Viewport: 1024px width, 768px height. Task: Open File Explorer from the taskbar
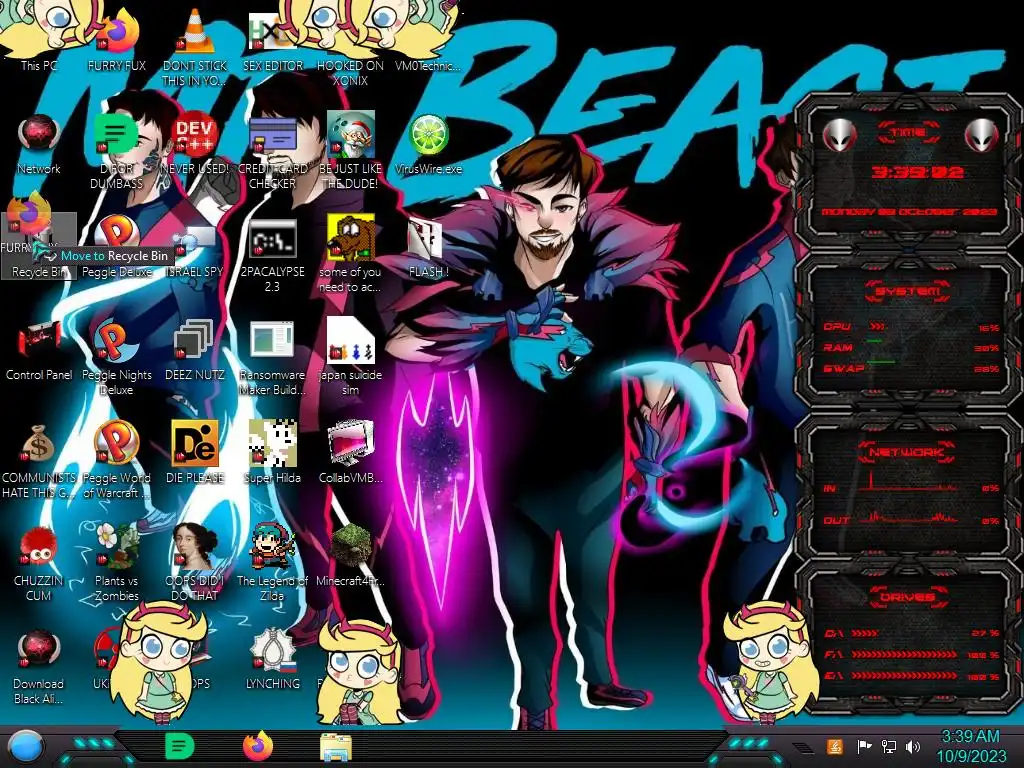tap(336, 748)
